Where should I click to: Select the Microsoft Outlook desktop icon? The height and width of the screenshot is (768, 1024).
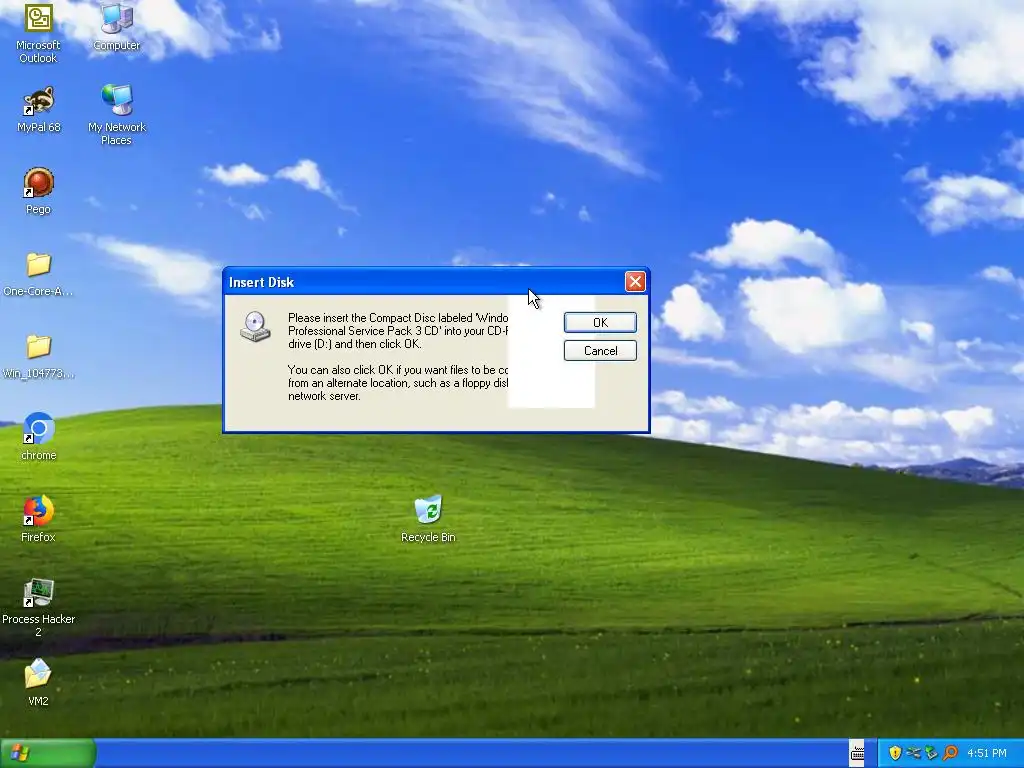pos(38,33)
